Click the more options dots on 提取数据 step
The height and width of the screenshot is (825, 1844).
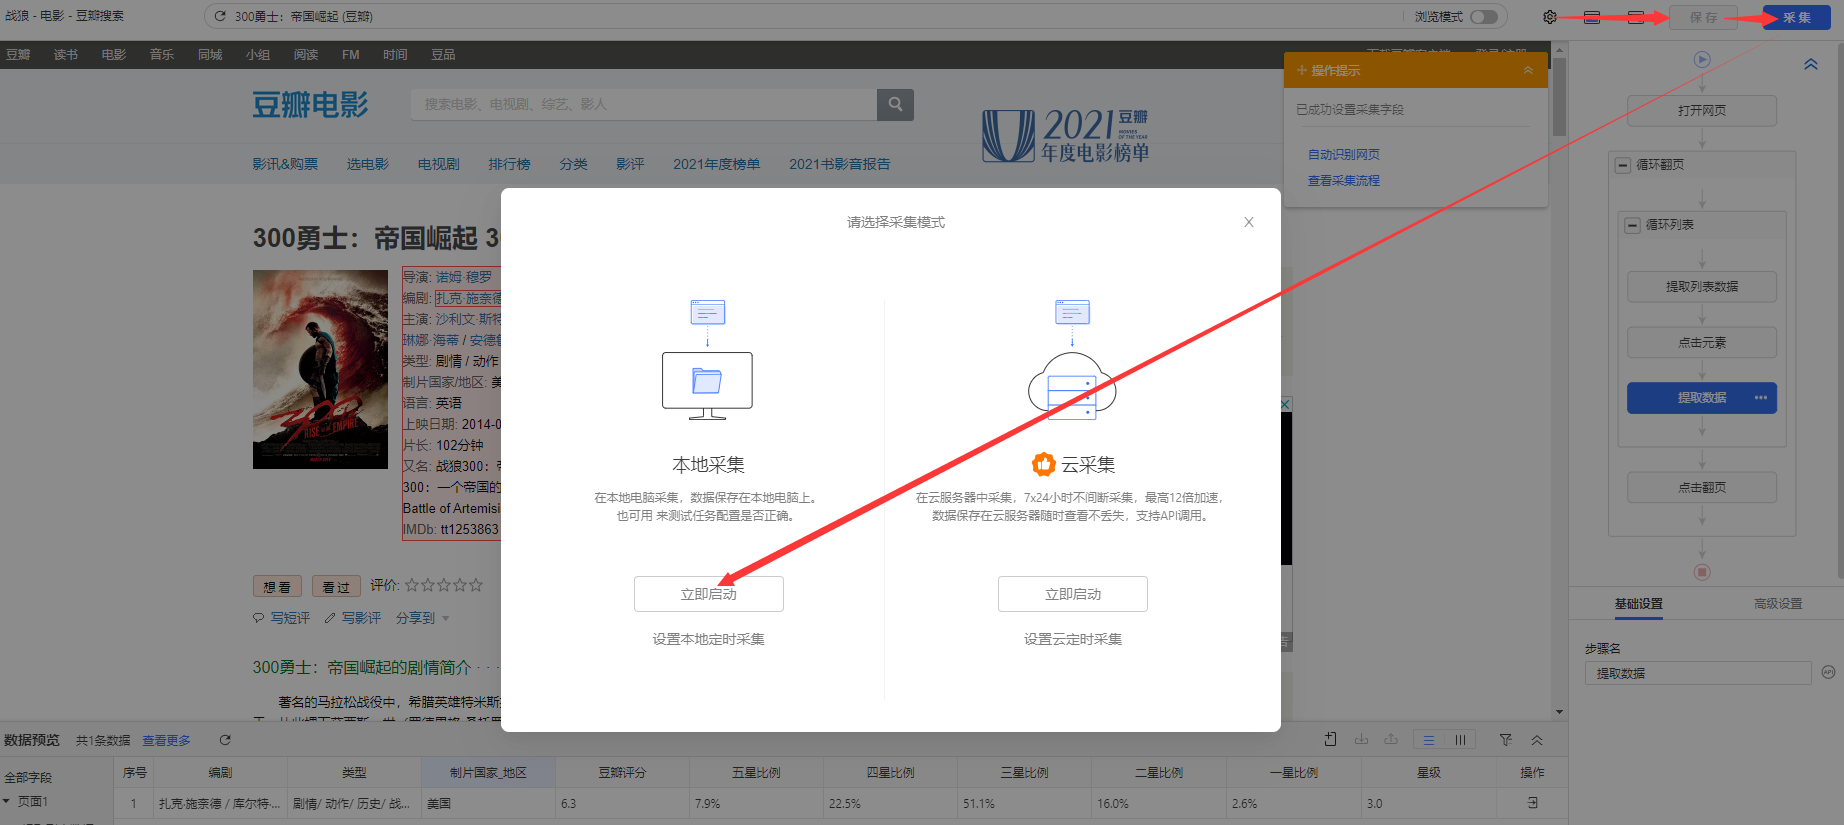coord(1760,398)
